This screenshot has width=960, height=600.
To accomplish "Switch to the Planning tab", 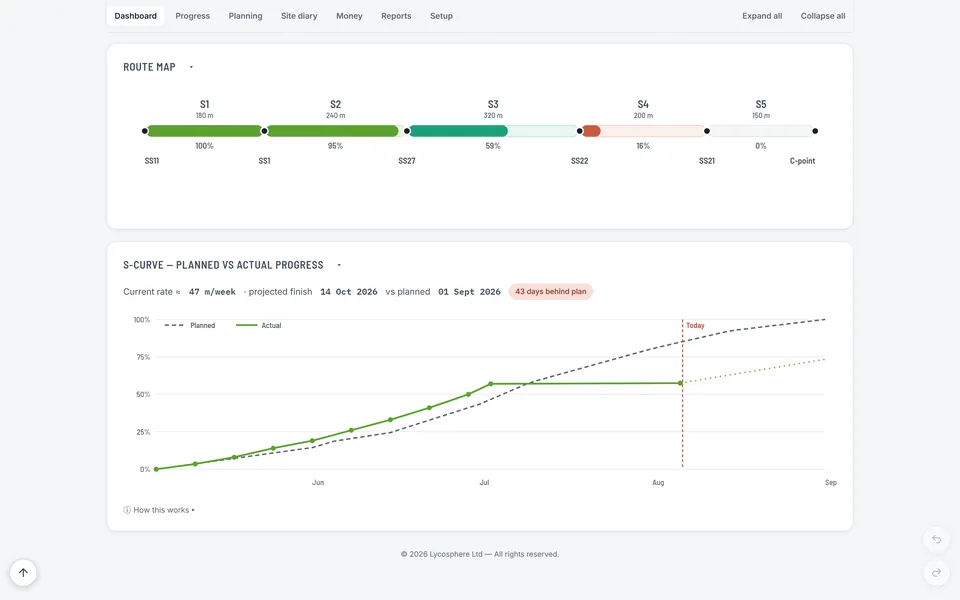I will [x=246, y=16].
